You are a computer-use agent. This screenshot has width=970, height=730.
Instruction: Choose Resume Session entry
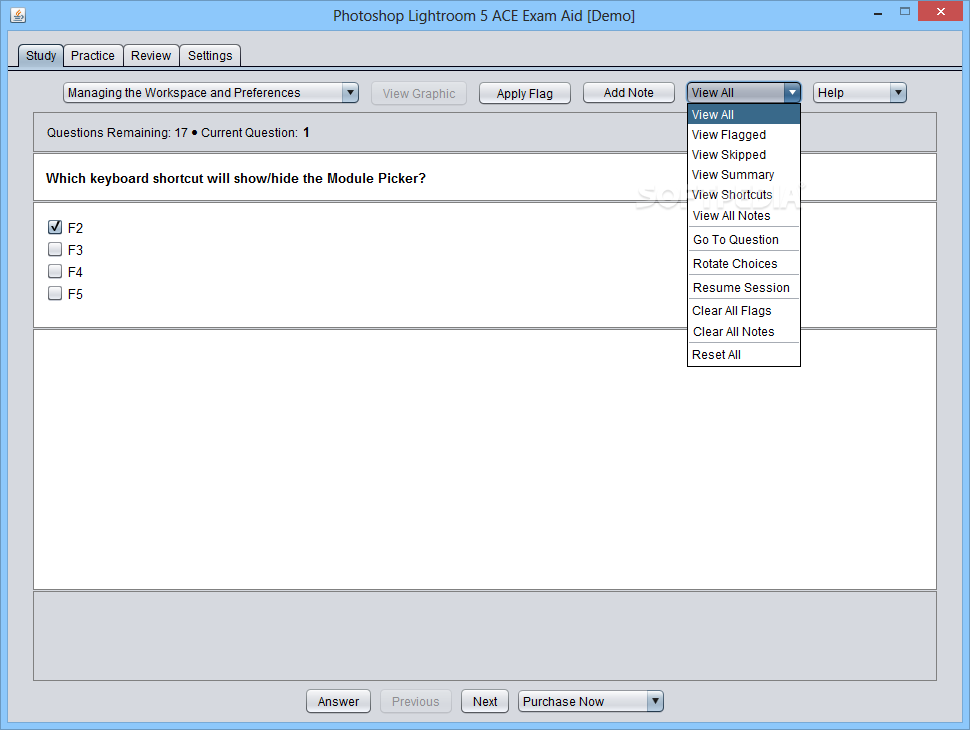coord(744,288)
